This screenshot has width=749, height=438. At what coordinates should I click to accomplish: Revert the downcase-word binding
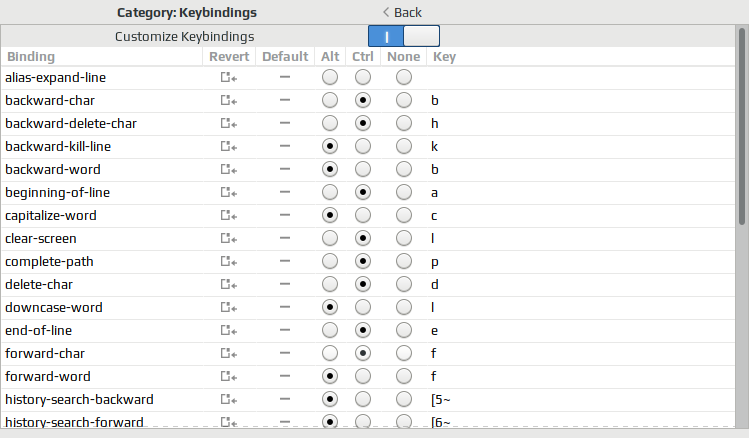[229, 307]
